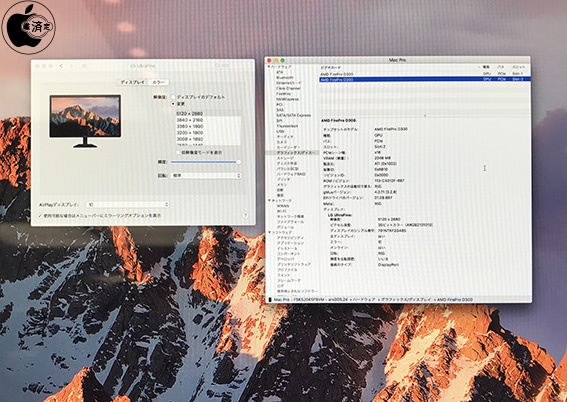
Task: Click the pane divider handle in Mac Pro window
Action: (425, 116)
